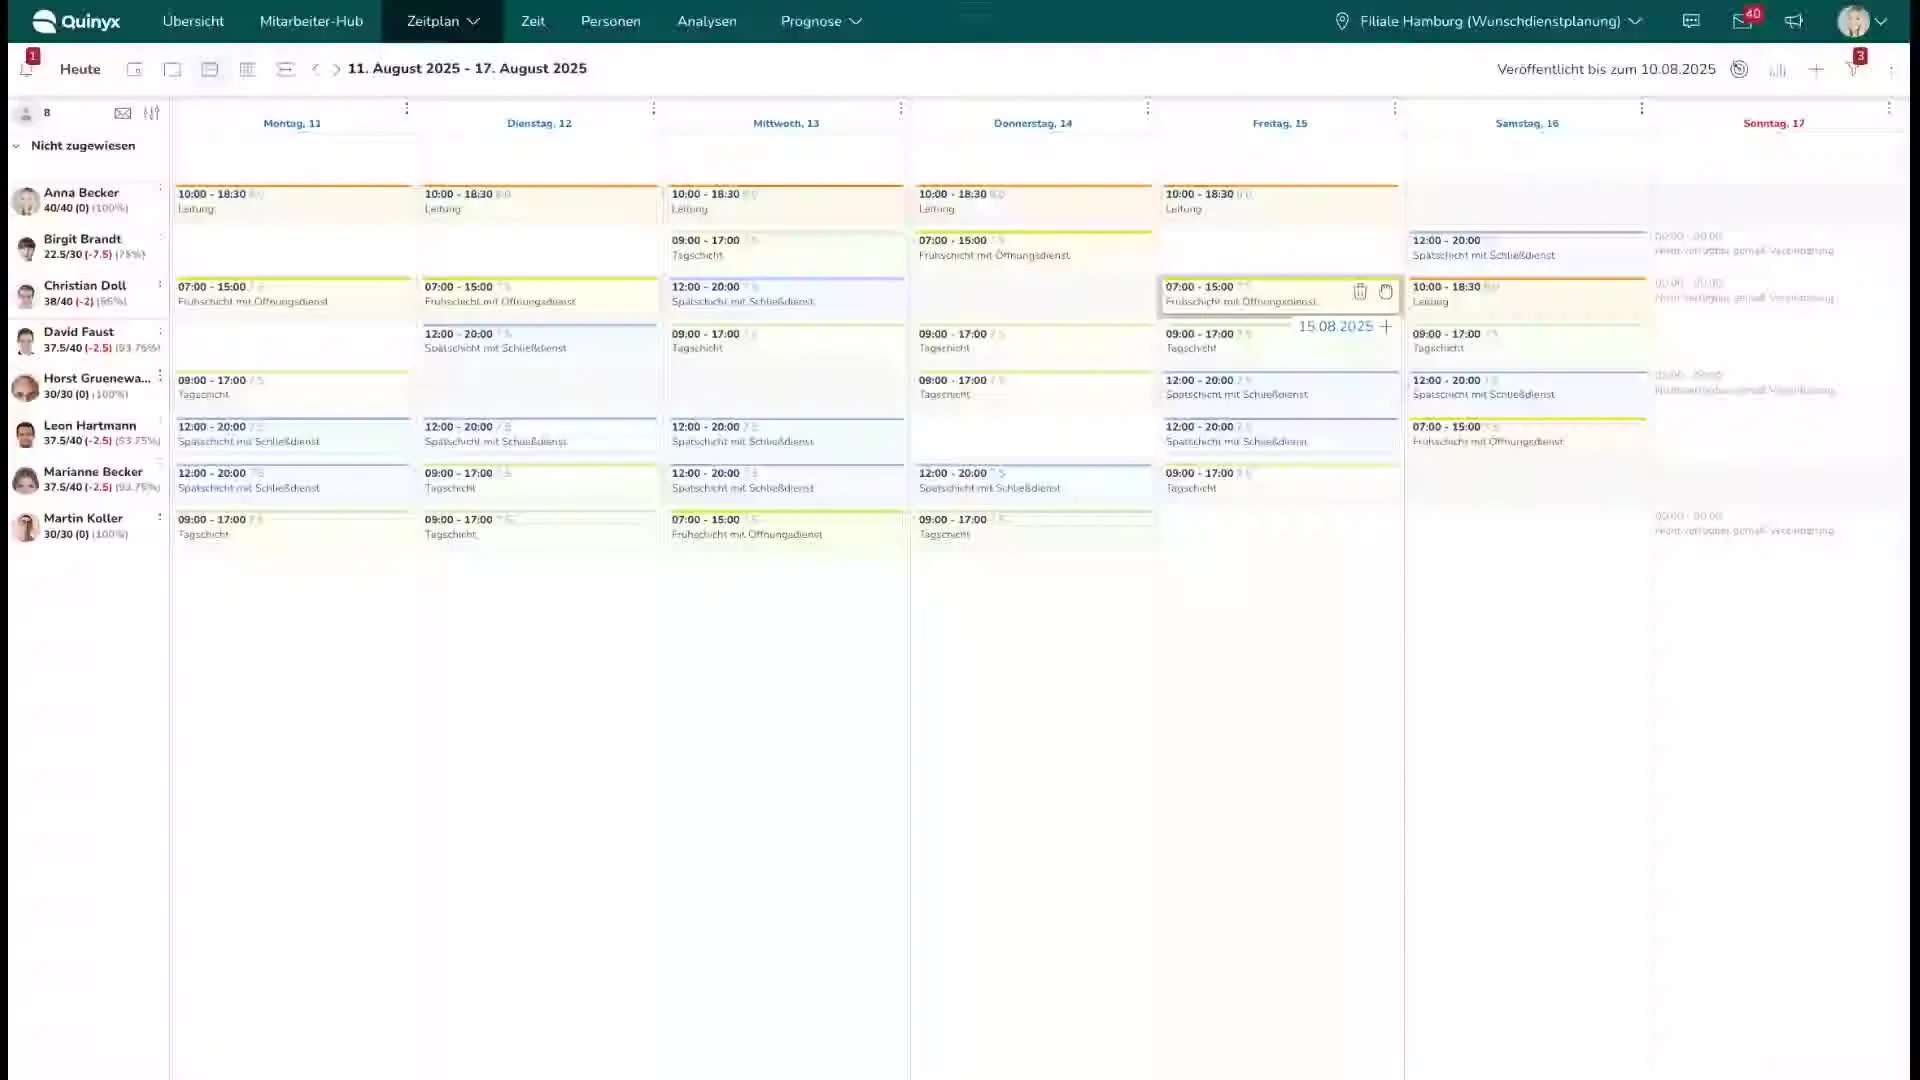Open the statistics bar chart icon

[1777, 70]
